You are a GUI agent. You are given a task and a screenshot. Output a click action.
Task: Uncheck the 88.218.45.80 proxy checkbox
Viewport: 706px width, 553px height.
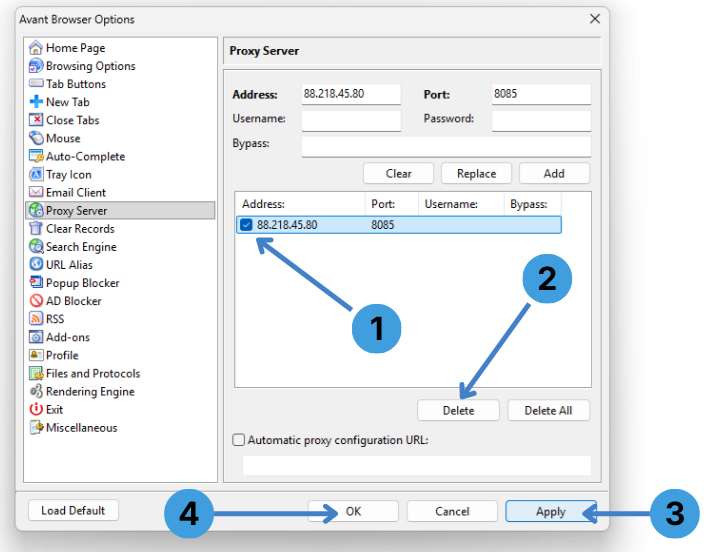tap(246, 225)
